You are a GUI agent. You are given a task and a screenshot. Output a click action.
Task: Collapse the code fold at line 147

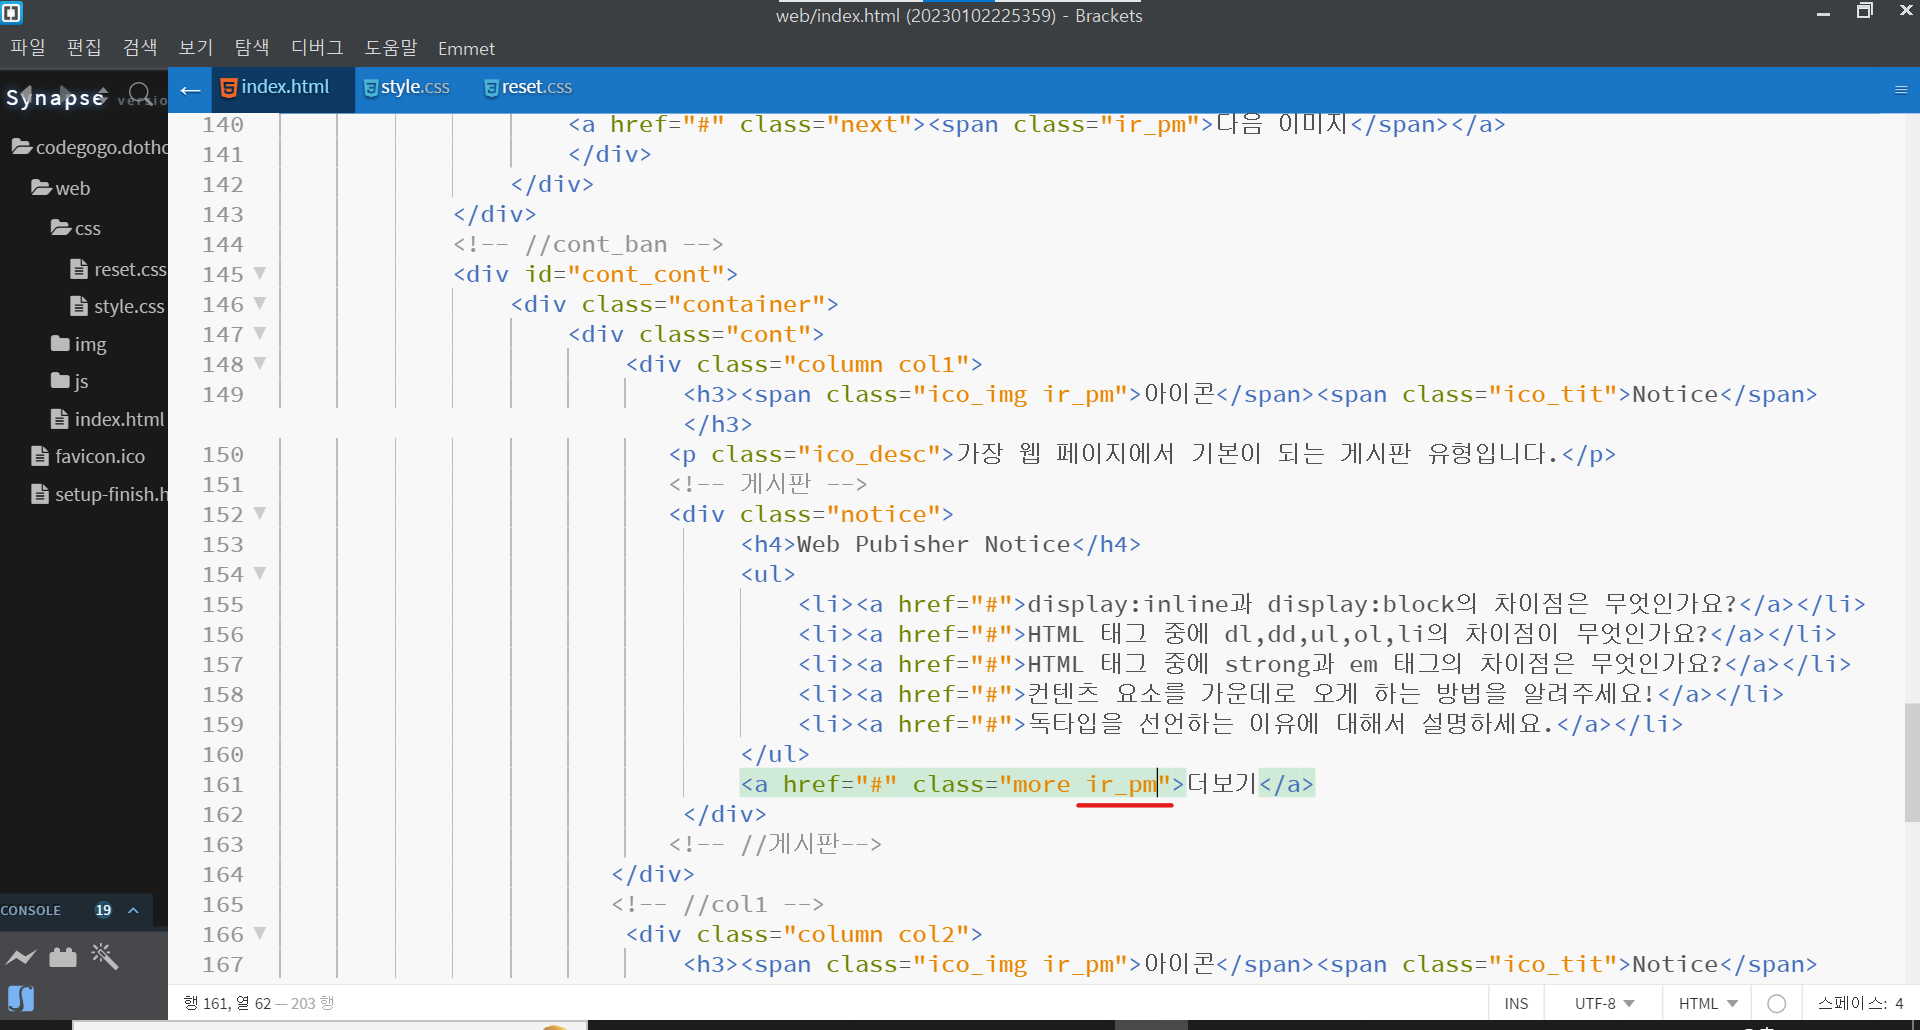tap(260, 333)
